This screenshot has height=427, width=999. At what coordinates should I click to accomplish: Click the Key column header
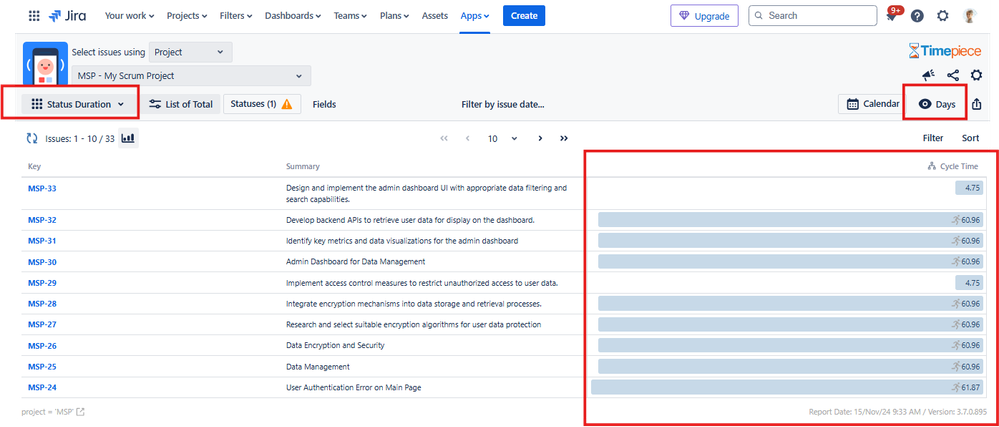34,166
